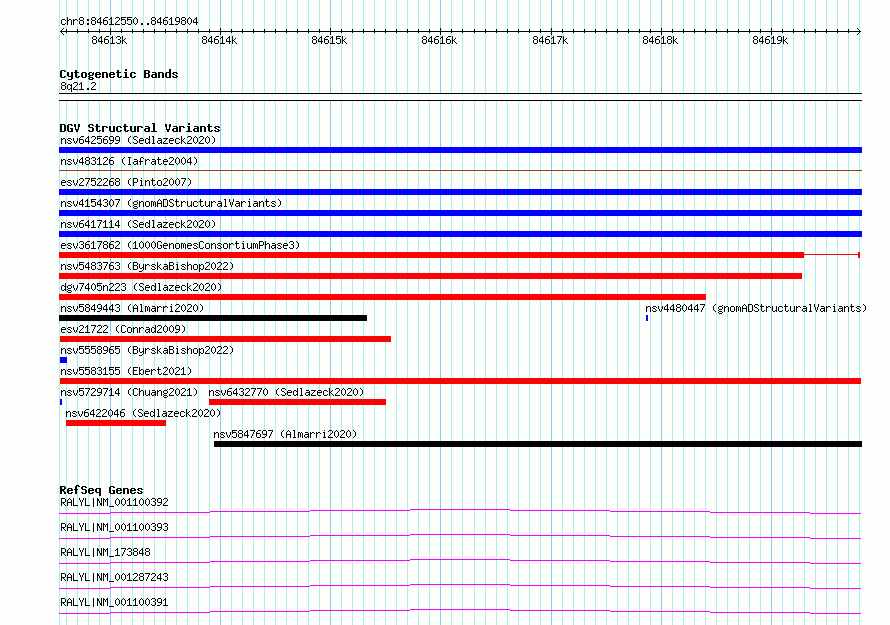The height and width of the screenshot is (625, 890).
Task: Click the 84614k ruler tick label
Action: point(219,40)
